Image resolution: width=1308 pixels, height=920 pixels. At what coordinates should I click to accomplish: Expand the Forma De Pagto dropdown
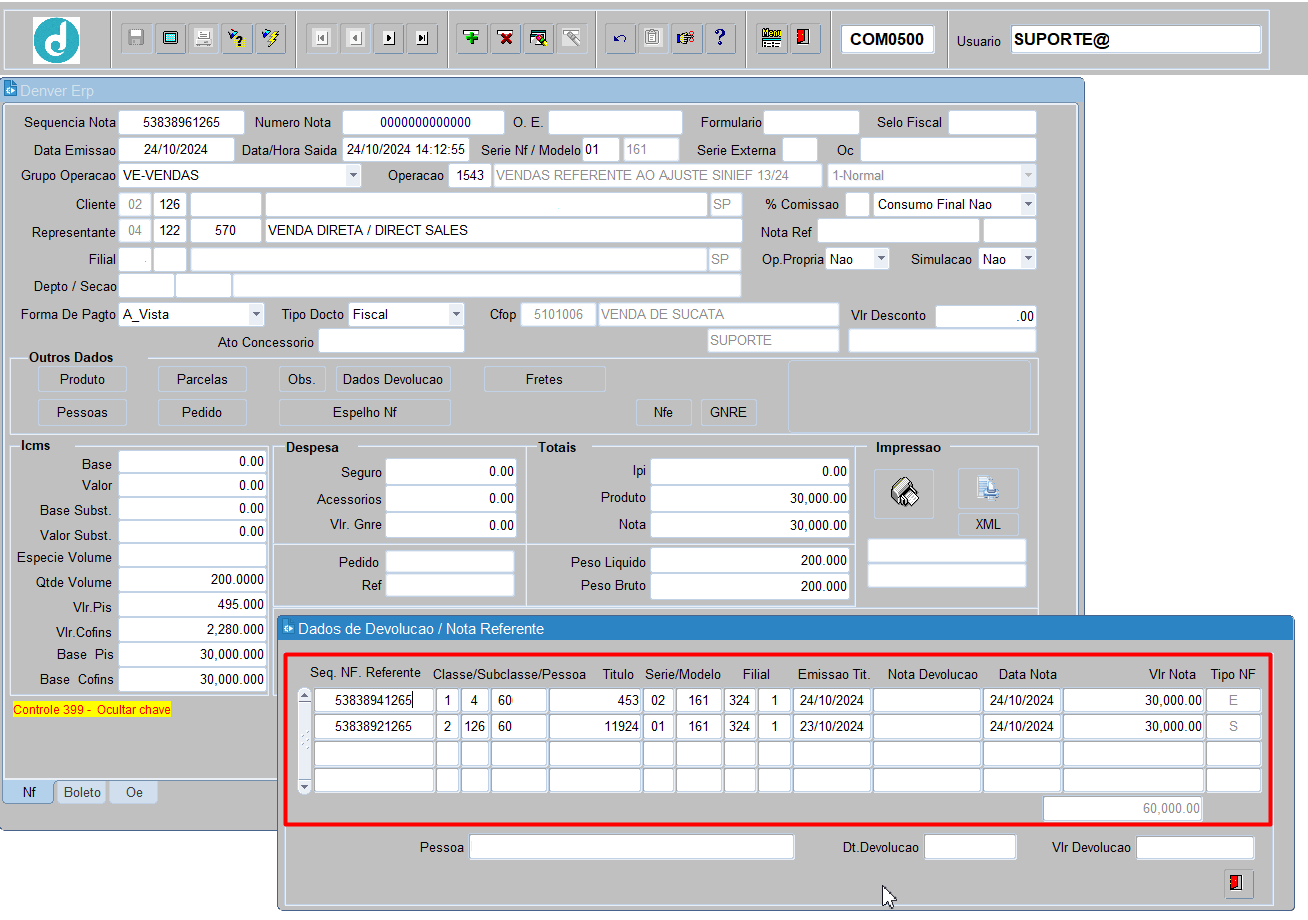257,315
